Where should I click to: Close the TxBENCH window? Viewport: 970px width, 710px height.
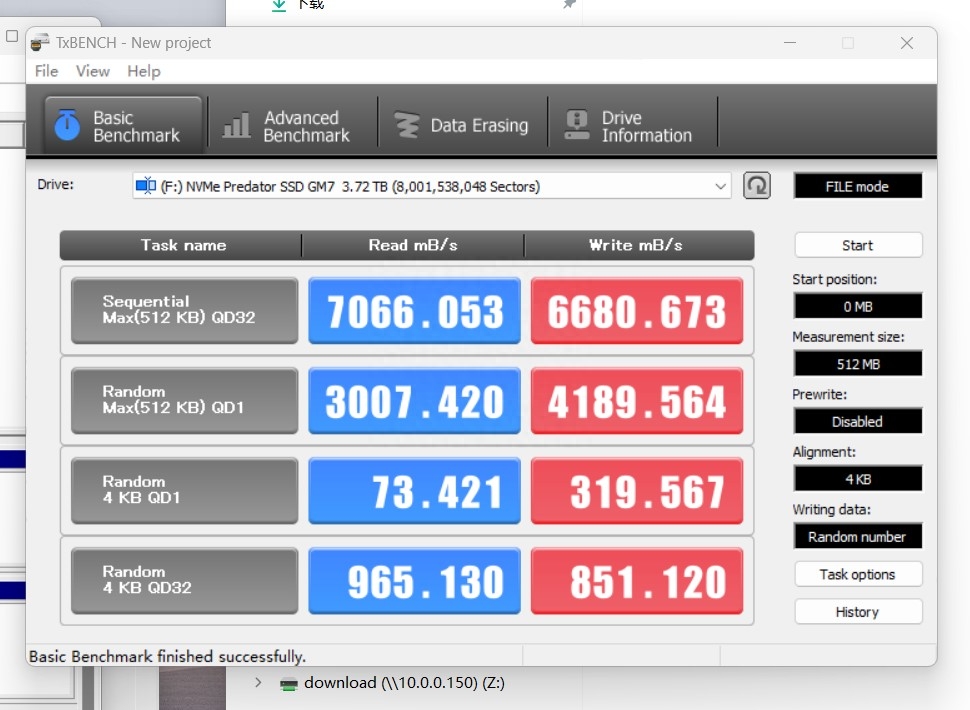point(907,43)
